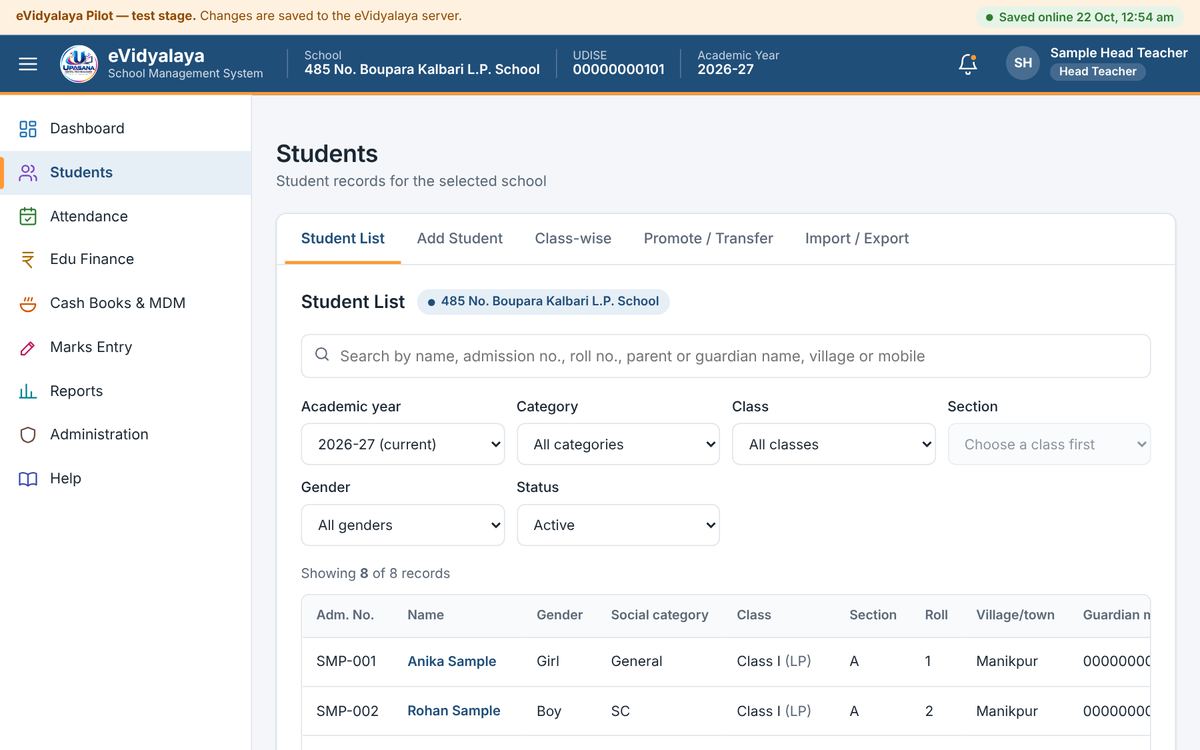The width and height of the screenshot is (1200, 750).
Task: Open Dashboard in the sidebar
Action: [125, 129]
